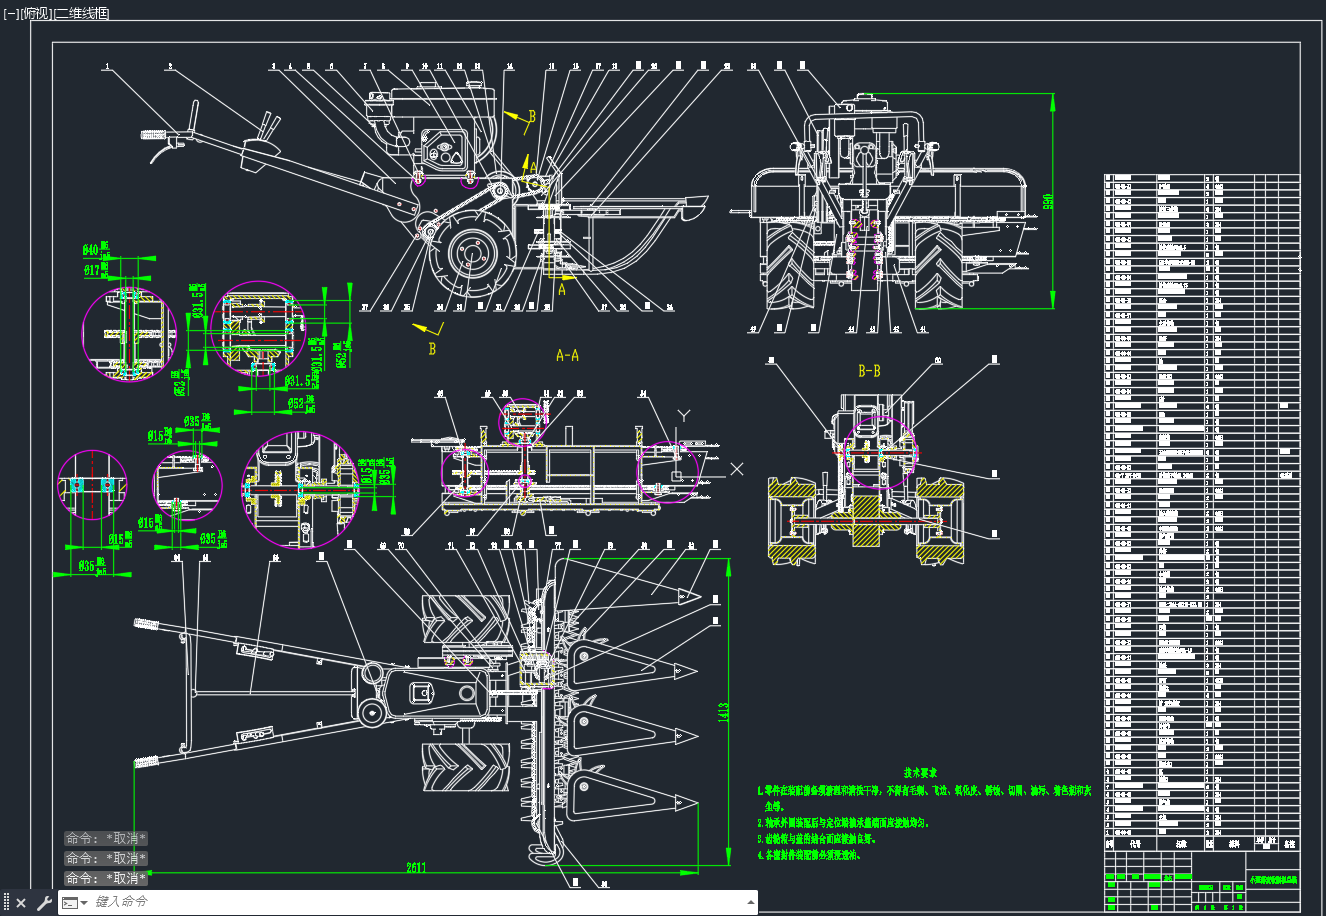Expand command history with the up arrow
Viewport: 1326px width, 916px height.
[750, 902]
